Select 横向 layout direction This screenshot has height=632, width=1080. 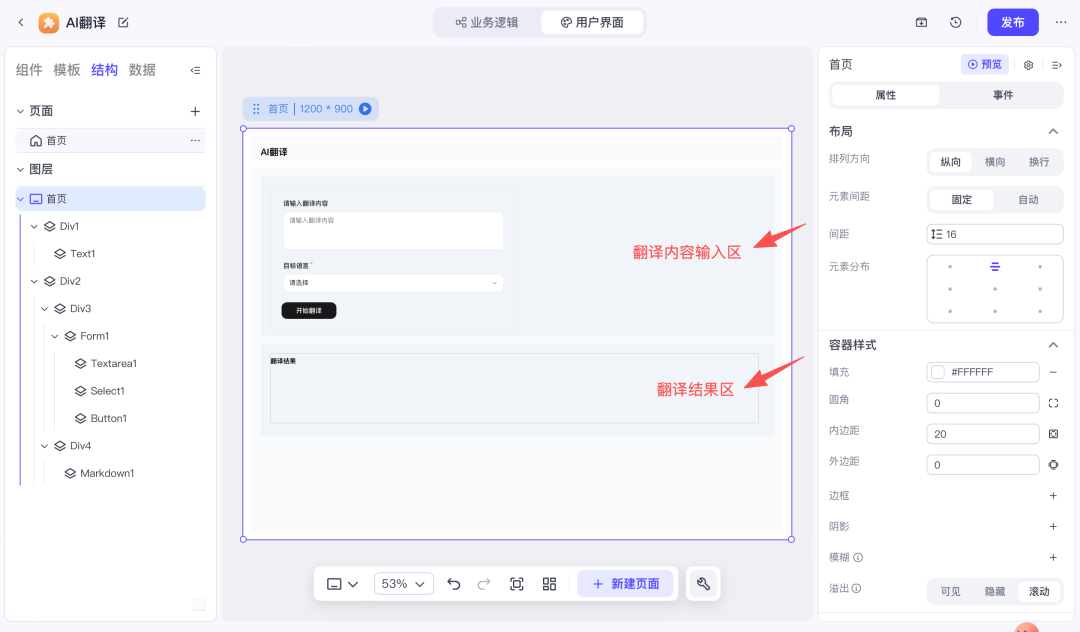pos(995,162)
